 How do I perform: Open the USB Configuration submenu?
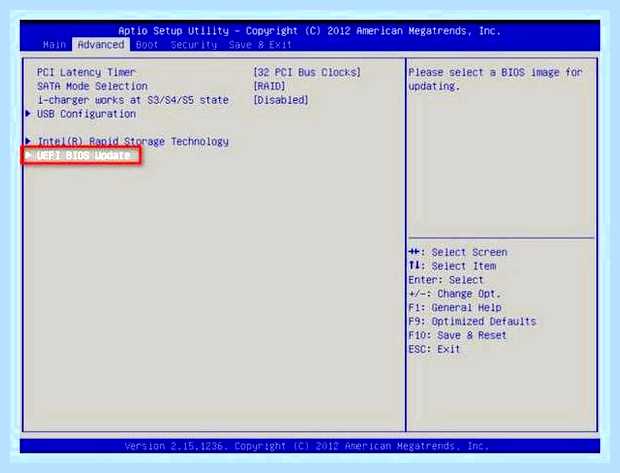[86, 114]
